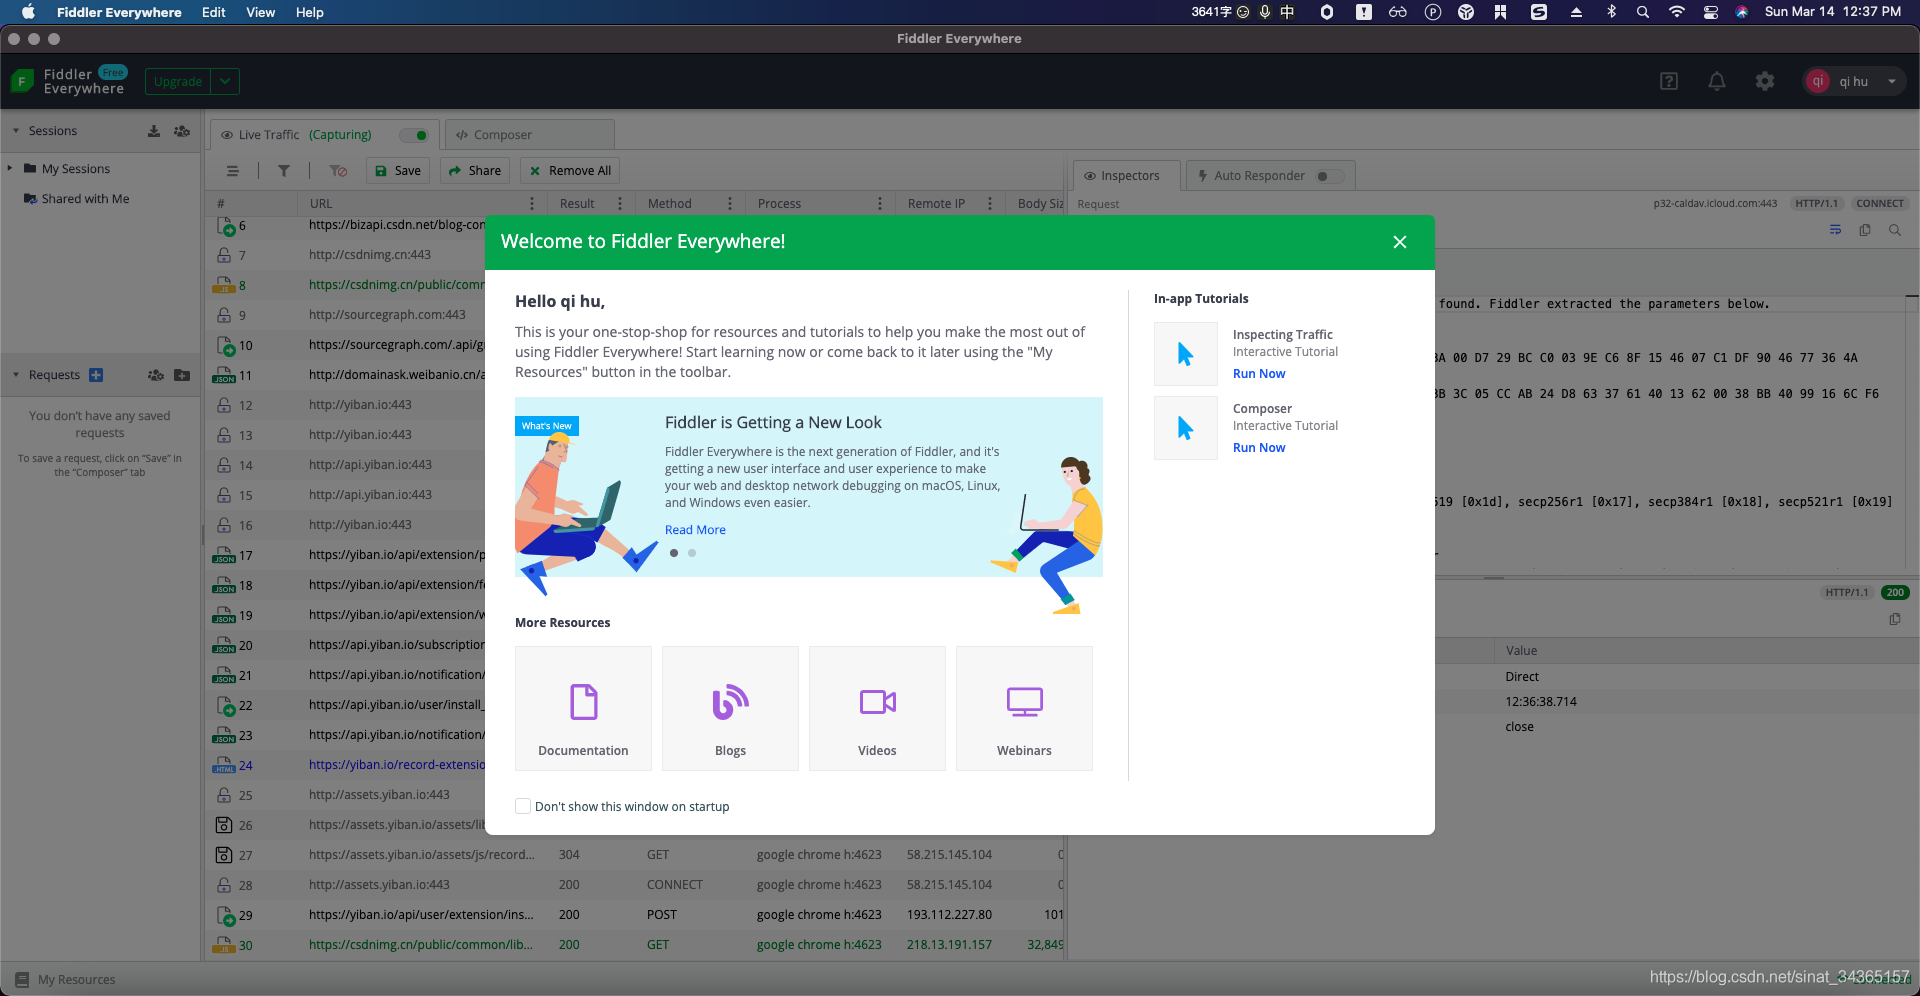Switch to the Inspectors tab
Viewport: 1920px width, 996px height.
coord(1127,176)
